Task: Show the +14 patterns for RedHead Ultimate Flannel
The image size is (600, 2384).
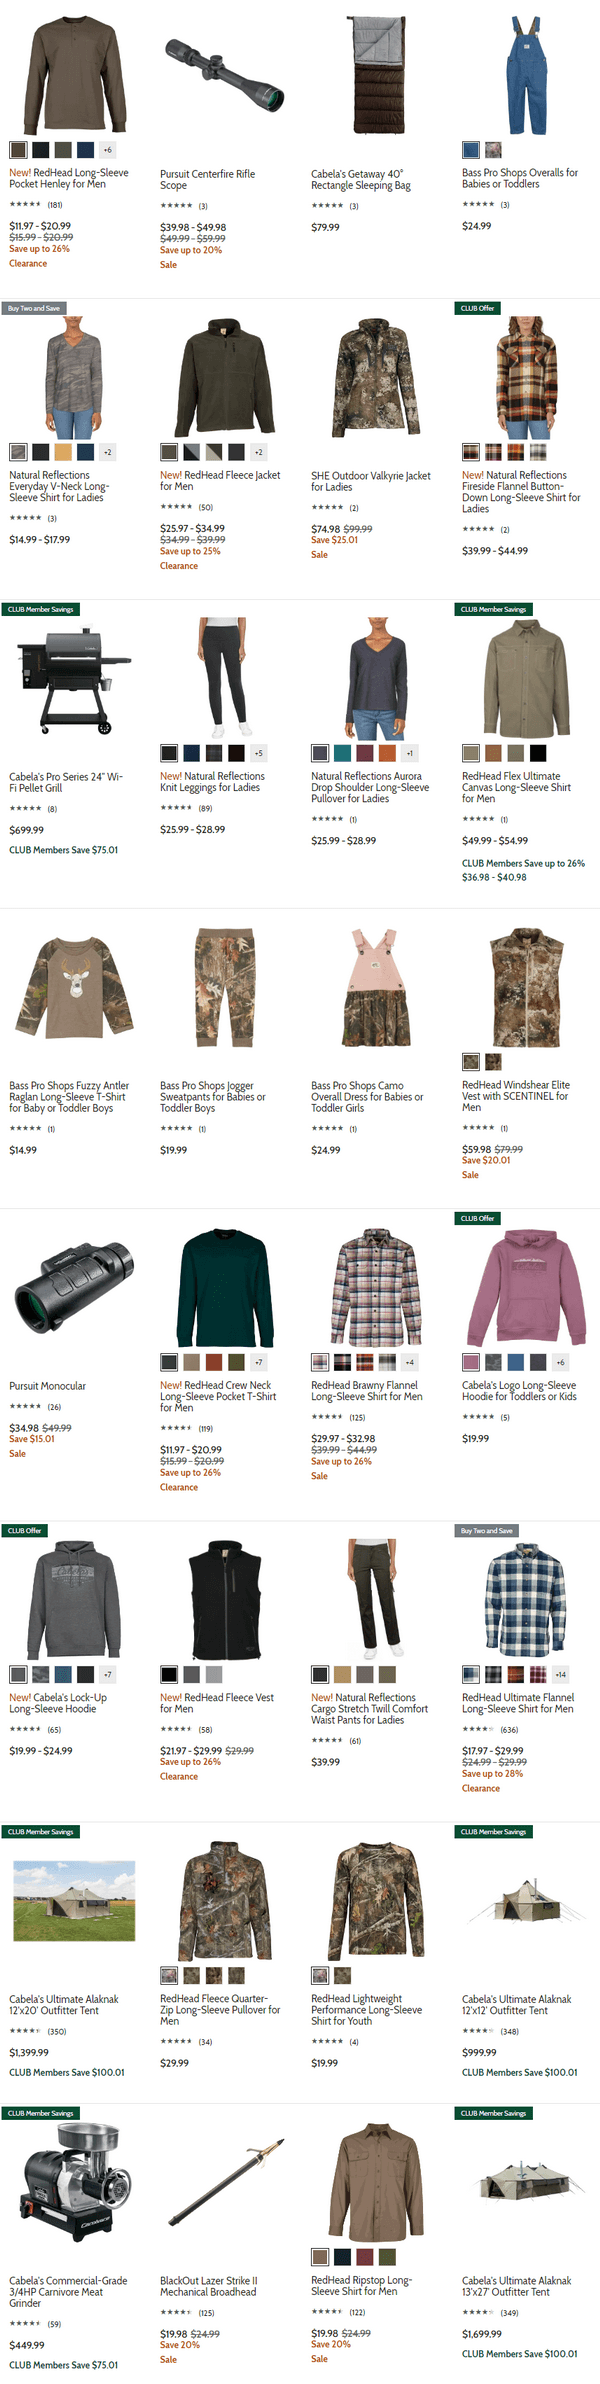Action: tap(560, 1674)
